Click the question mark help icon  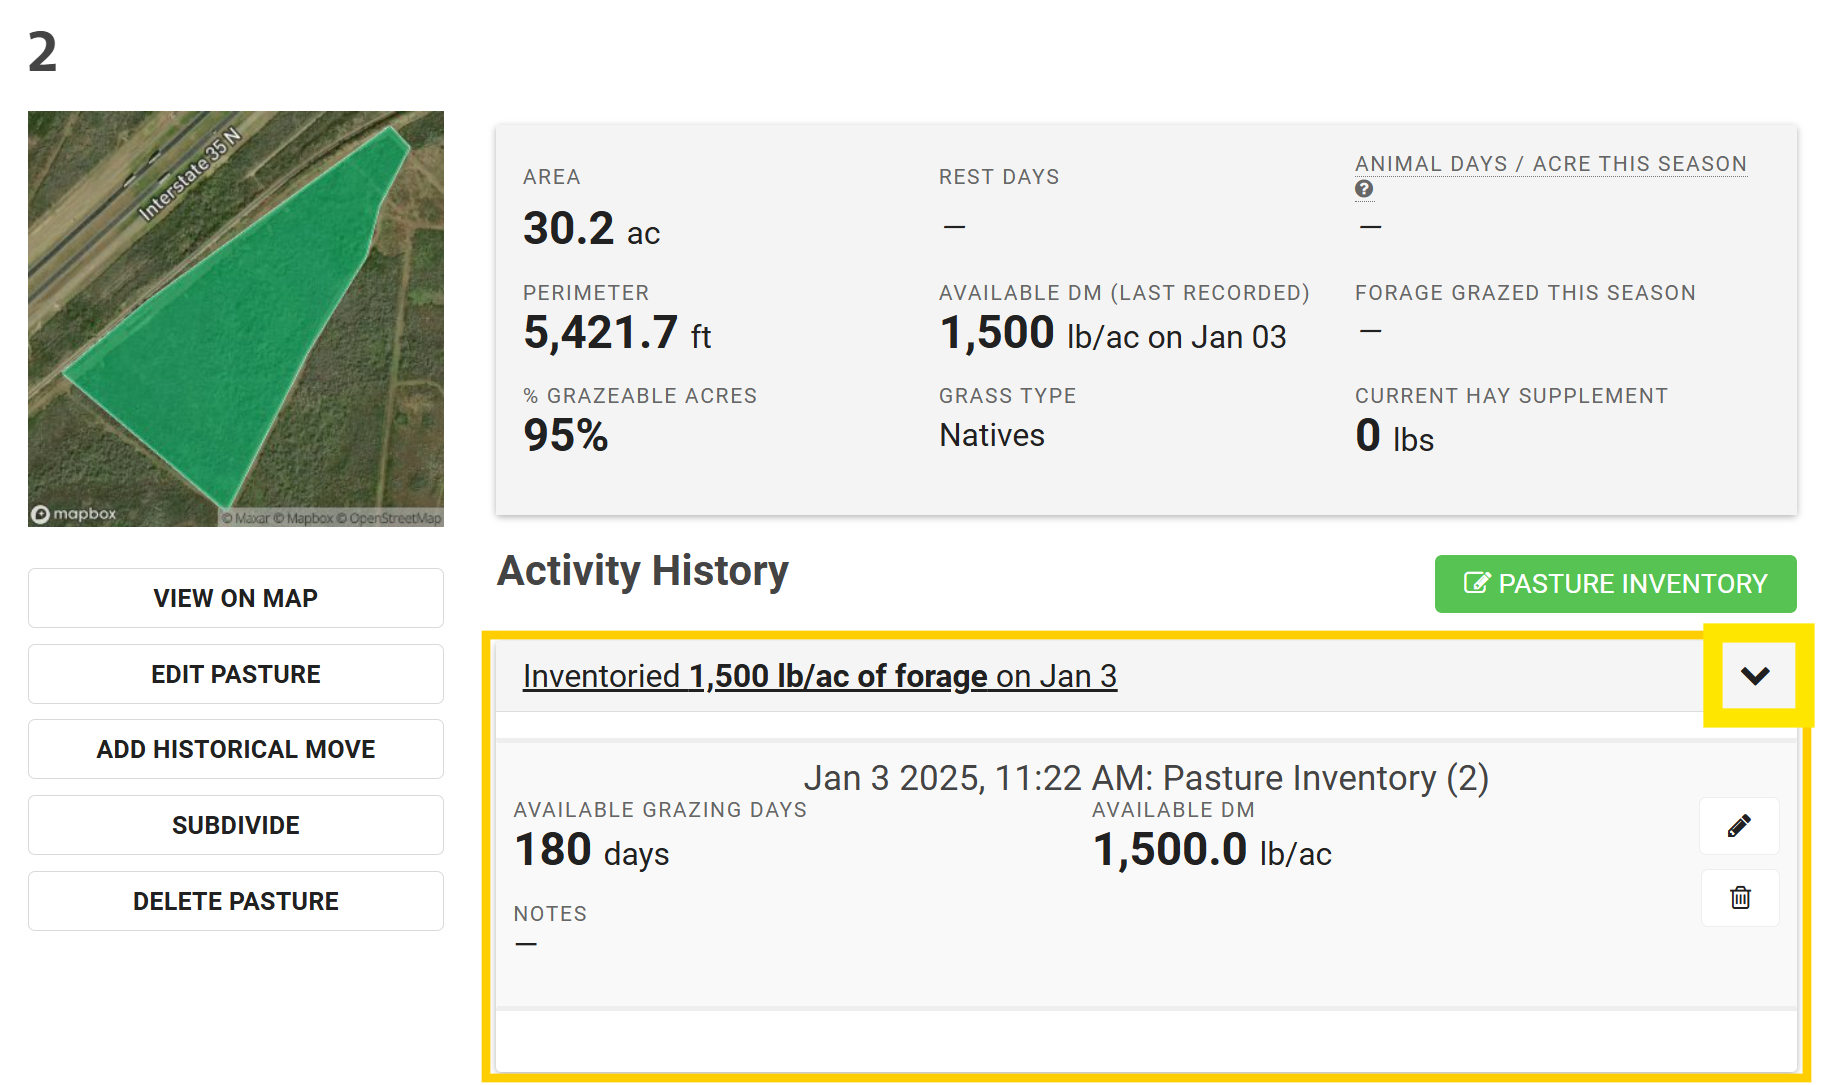(1364, 189)
